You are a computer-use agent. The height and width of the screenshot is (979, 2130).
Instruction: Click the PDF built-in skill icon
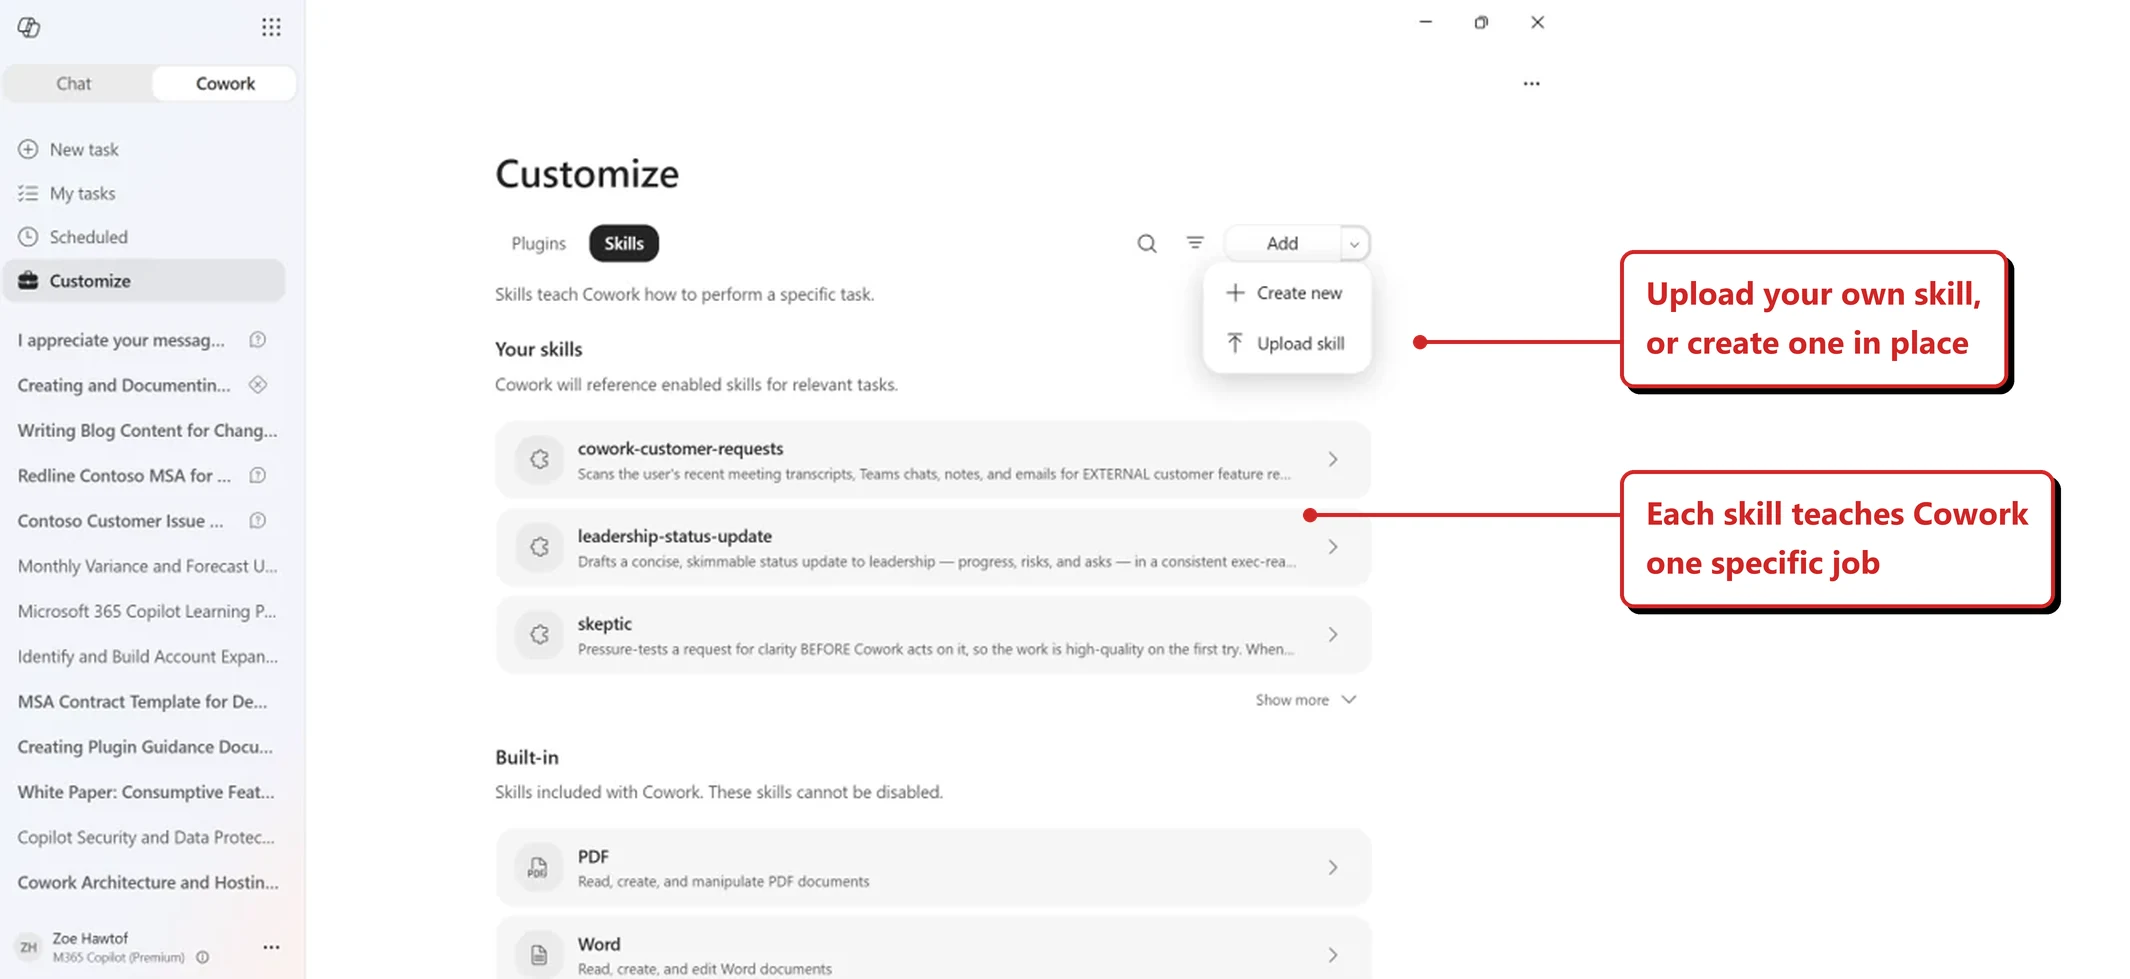[x=539, y=867]
